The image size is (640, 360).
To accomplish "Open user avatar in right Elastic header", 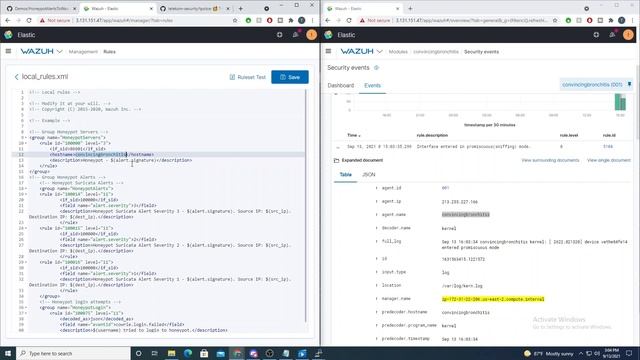I will tap(628, 35).
